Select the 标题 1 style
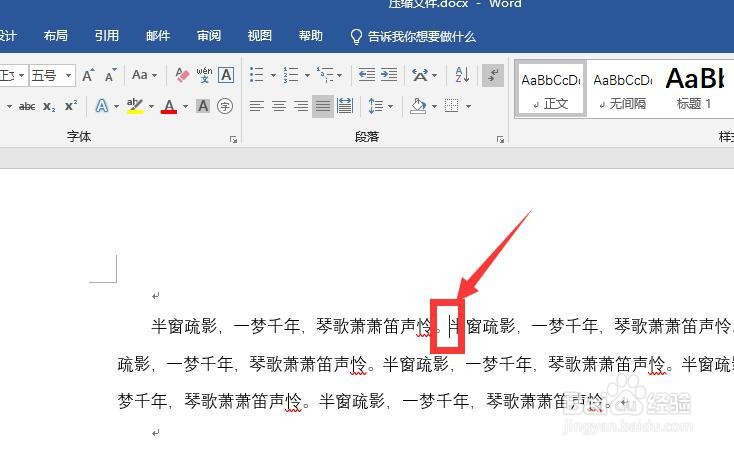Image resolution: width=734 pixels, height=452 pixels. coord(694,89)
